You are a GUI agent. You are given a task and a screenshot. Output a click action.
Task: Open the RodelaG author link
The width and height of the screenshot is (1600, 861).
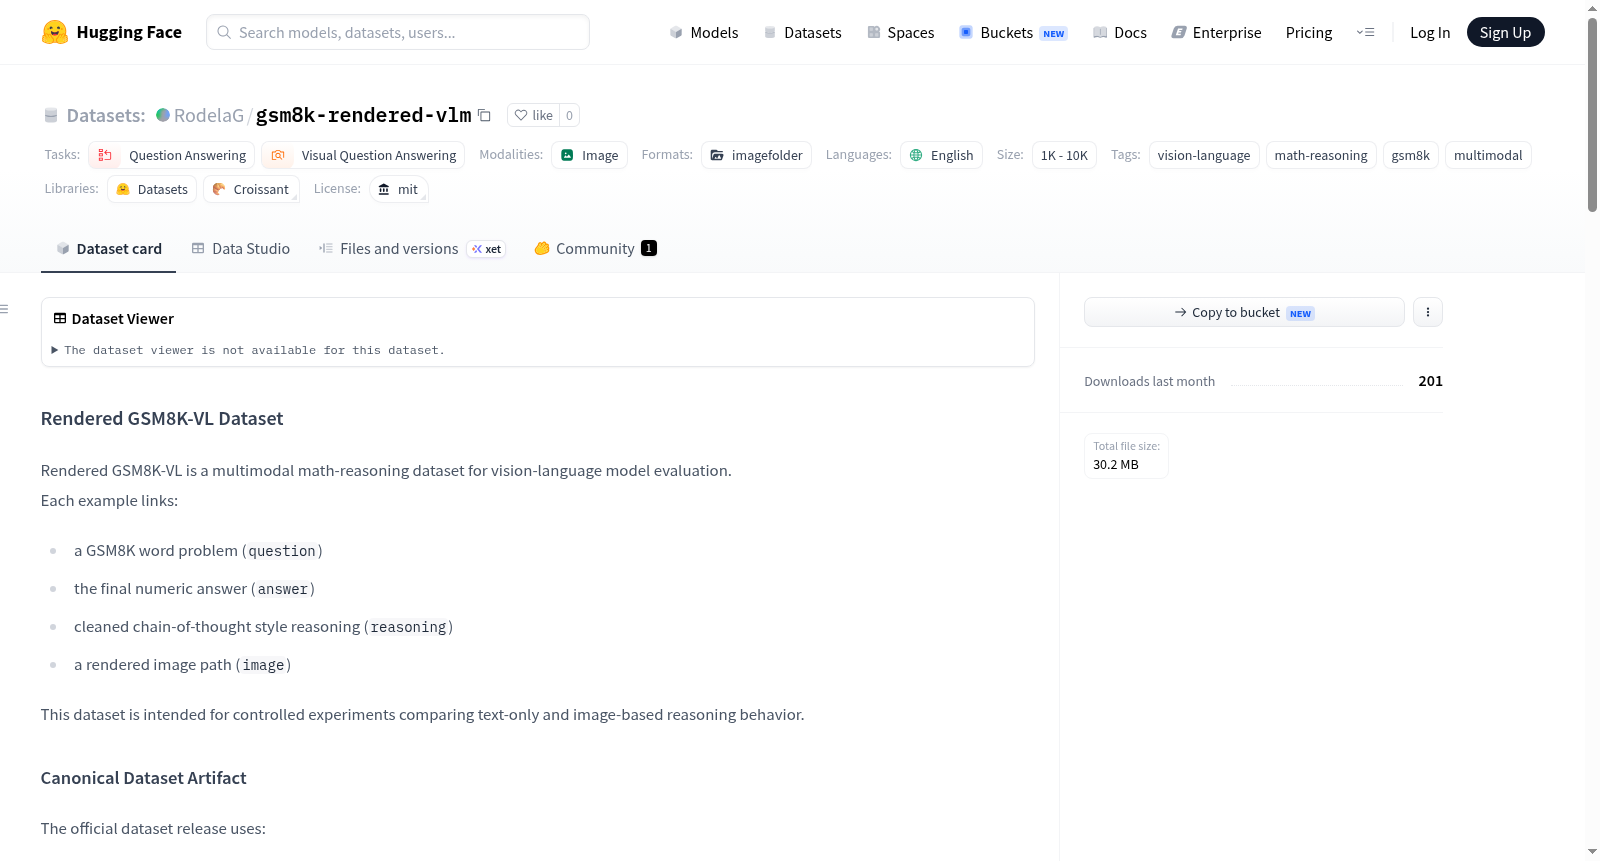(x=209, y=115)
